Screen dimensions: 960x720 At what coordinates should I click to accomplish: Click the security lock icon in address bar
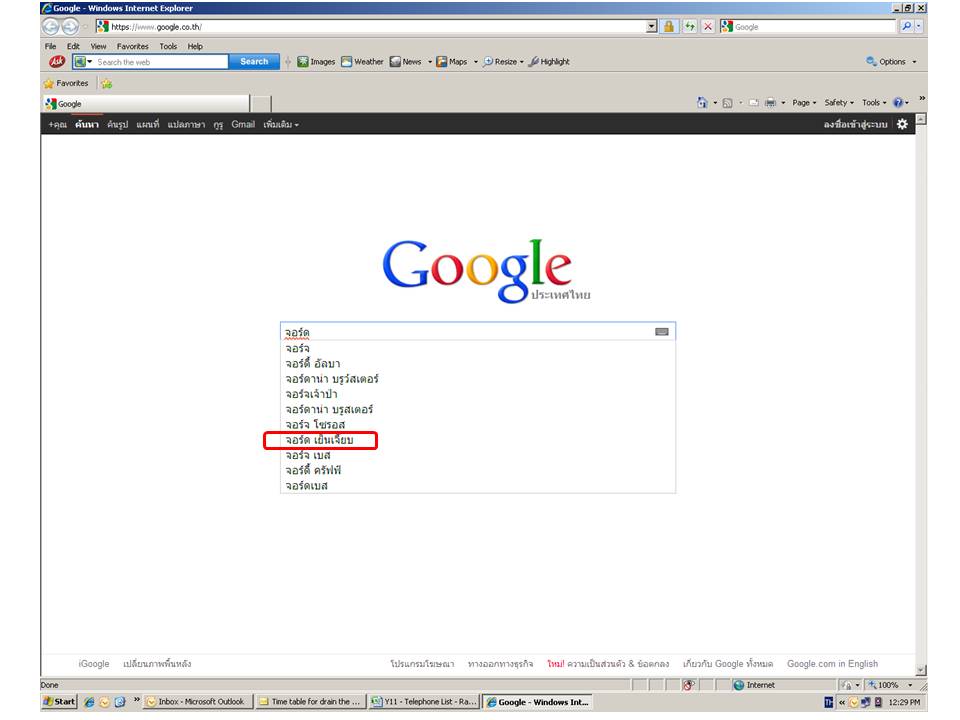click(669, 27)
